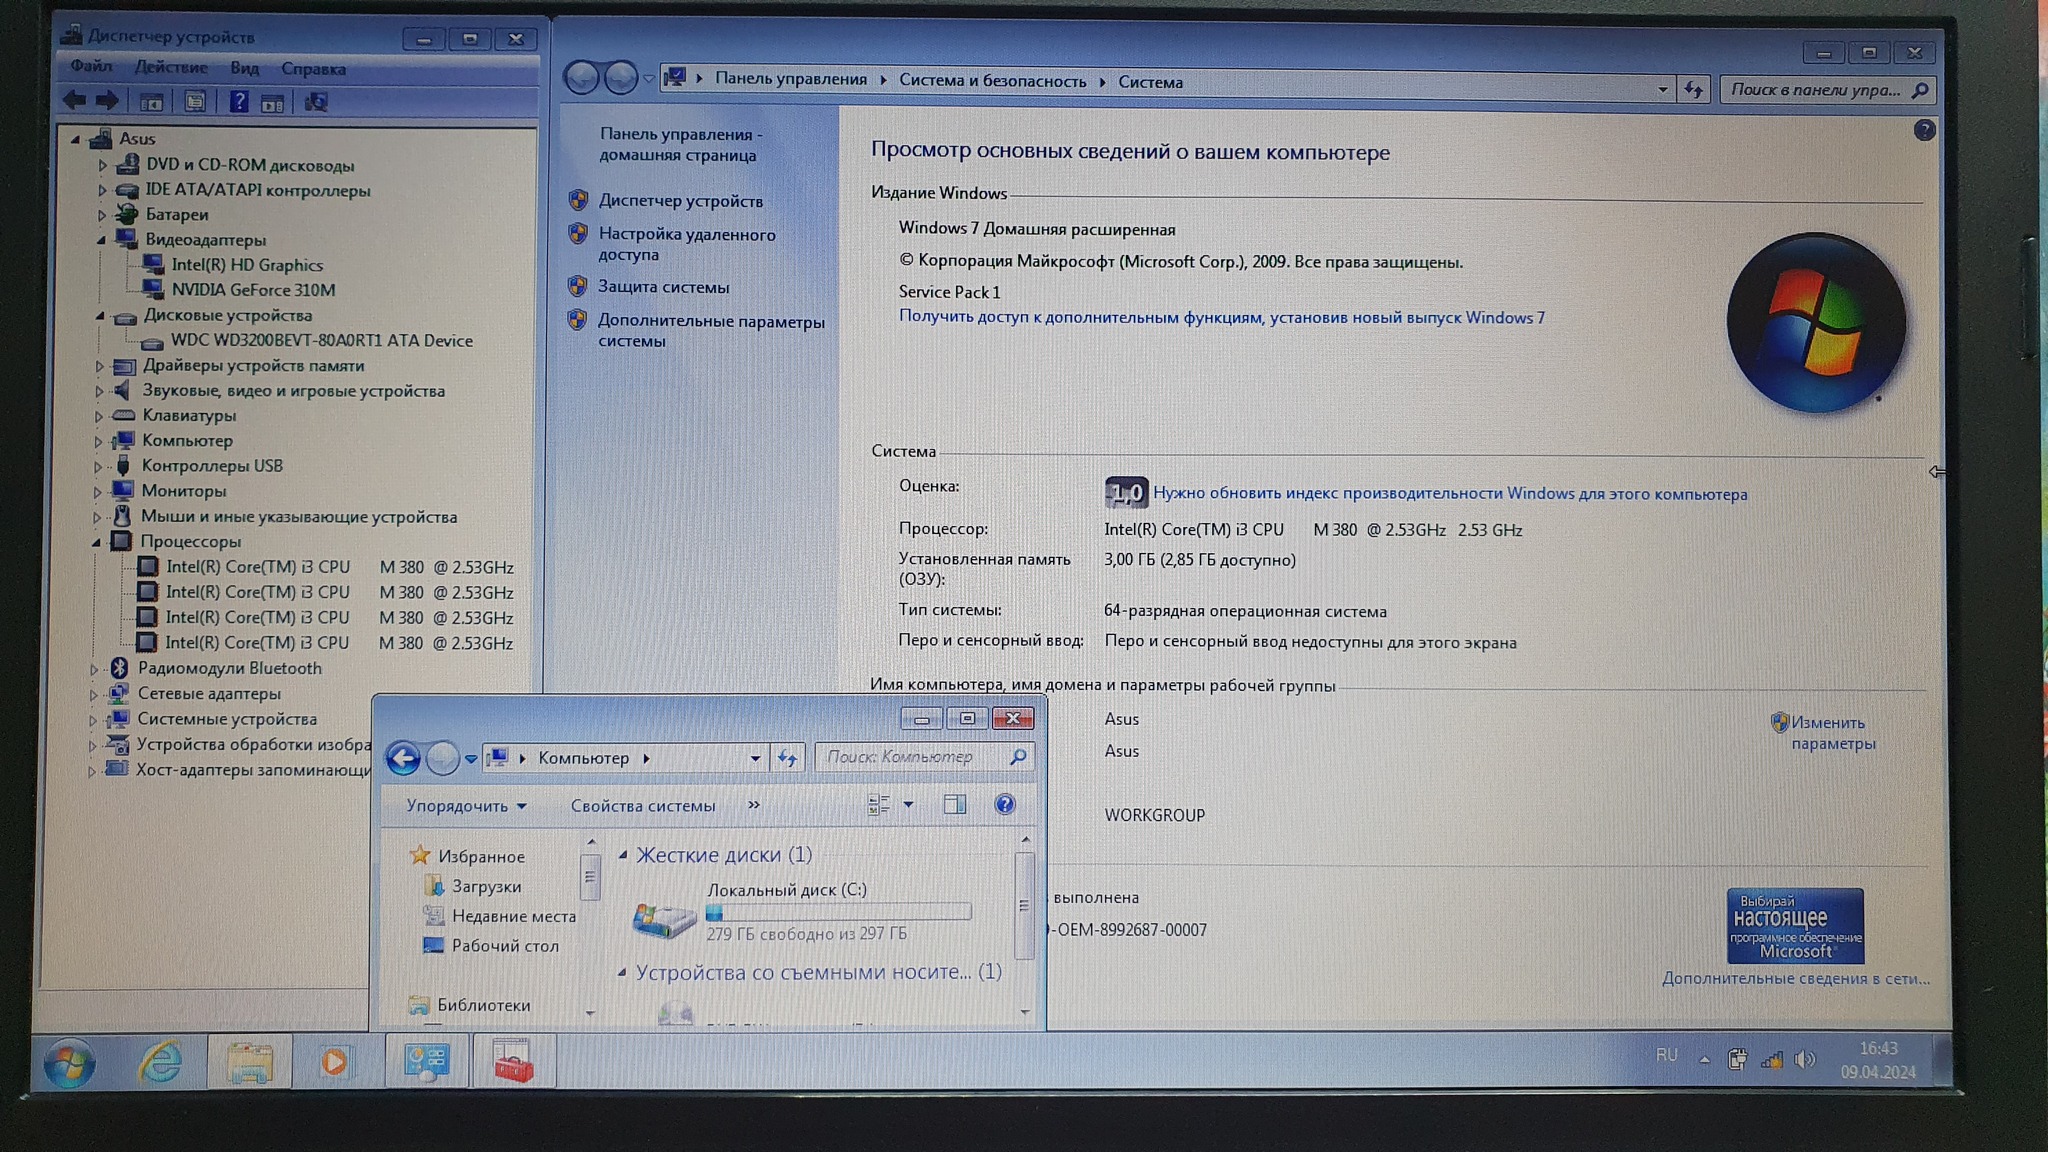Click the refresh icon beside Control Panel address bar
Screen dimensions: 2048x1152
[x=1693, y=89]
